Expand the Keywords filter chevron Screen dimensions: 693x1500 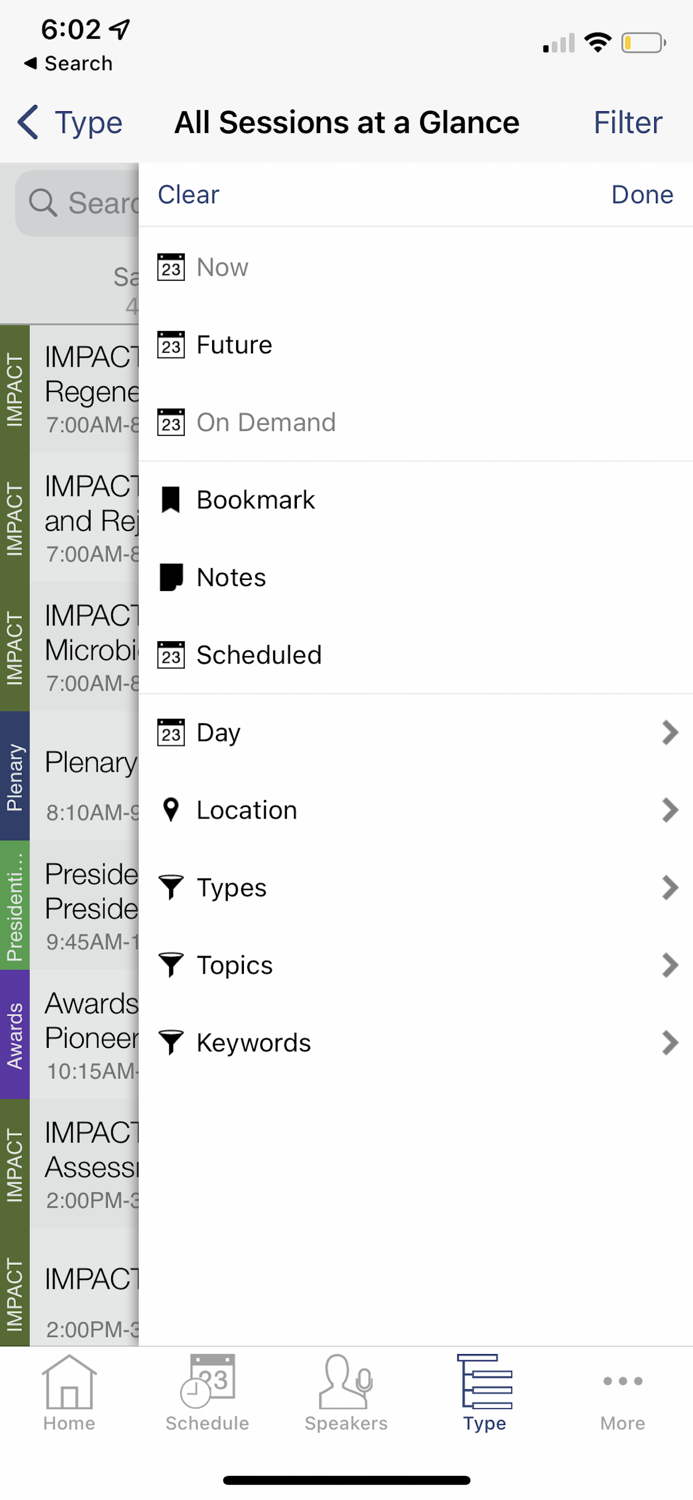coord(670,1043)
